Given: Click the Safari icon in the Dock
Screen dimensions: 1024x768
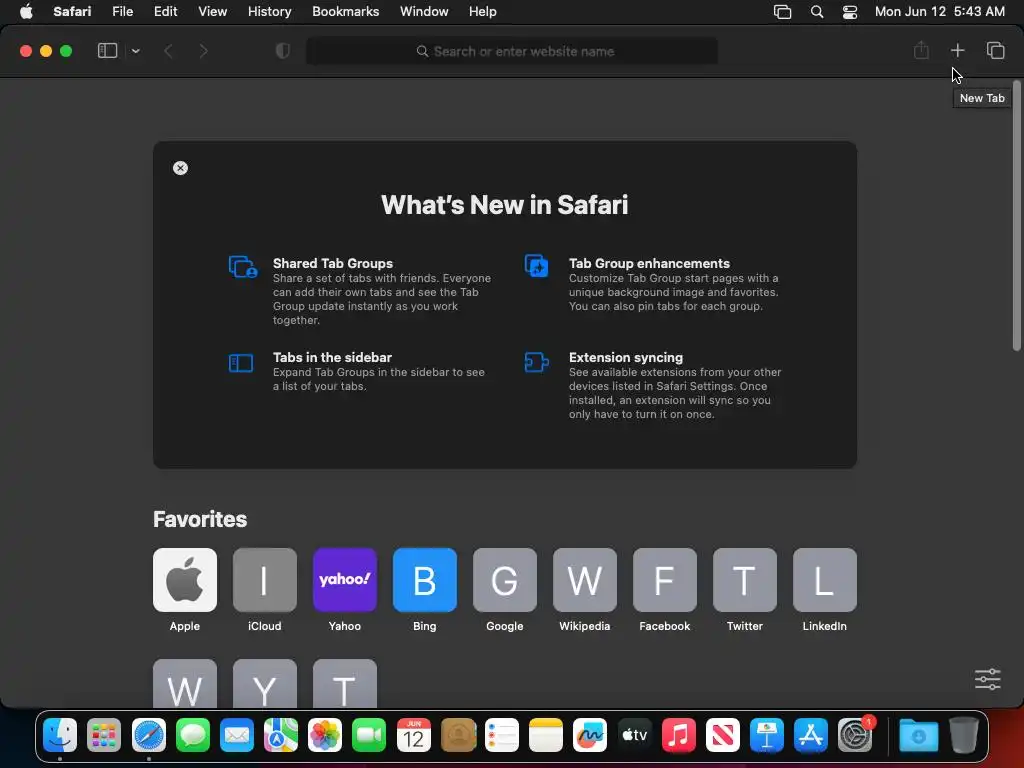Looking at the screenshot, I should tap(149, 735).
